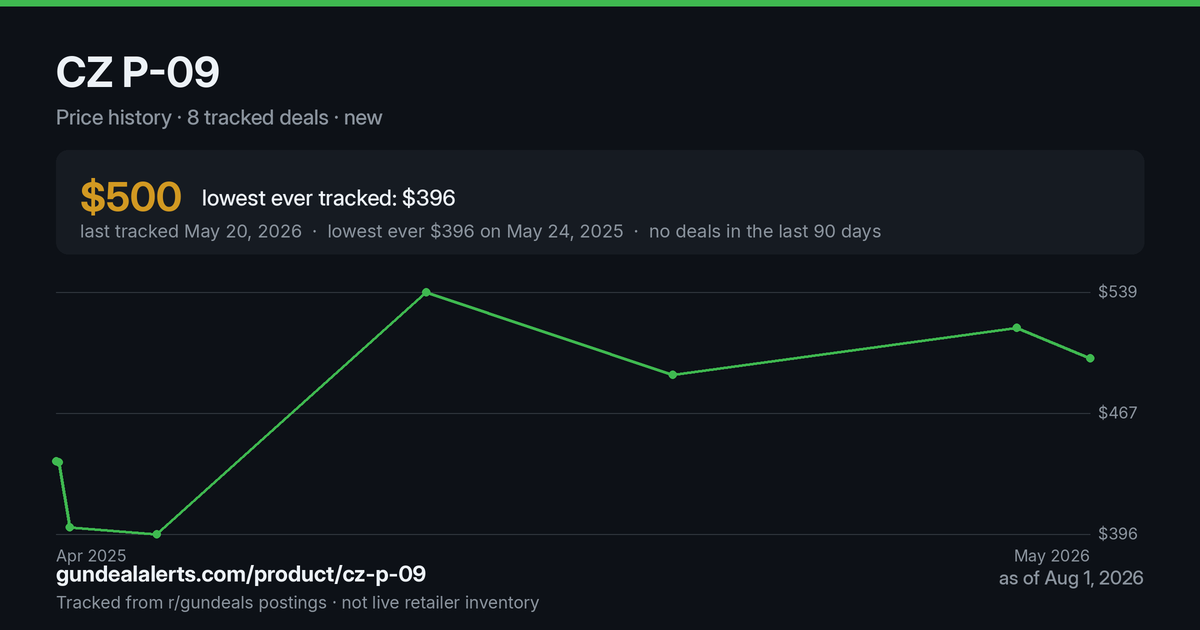The image size is (1200, 630).
Task: Open the gundealalerts.com/product/cz-p-09 link
Action: pyautogui.click(x=241, y=574)
